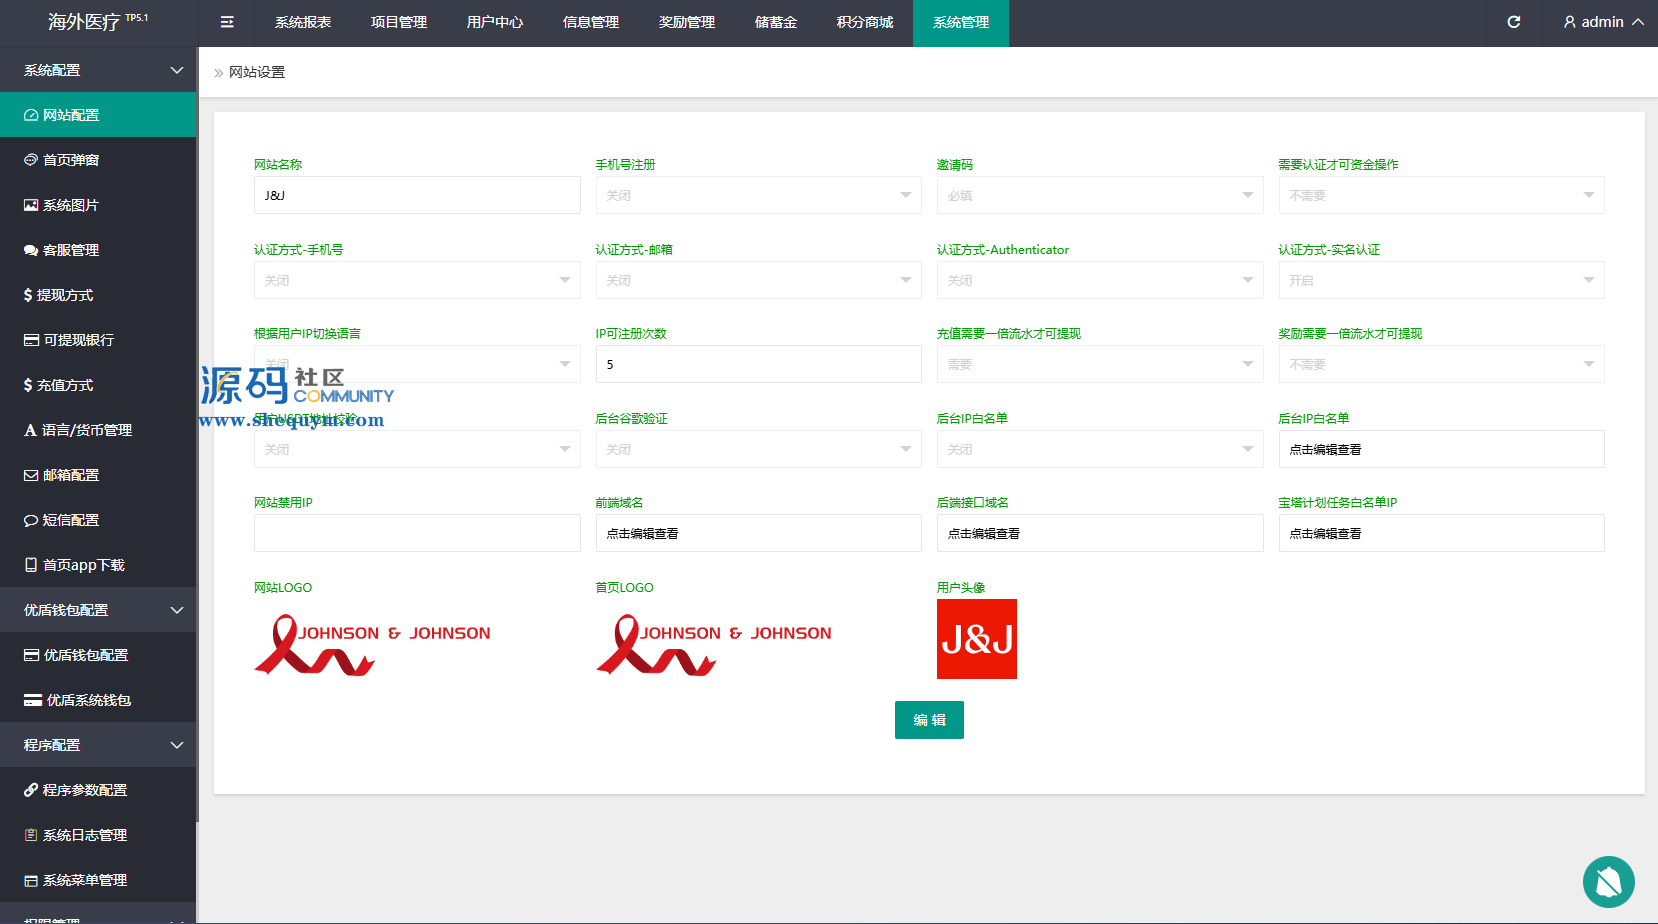
Task: Click the picture icon beside 系统图片
Action: 31,205
